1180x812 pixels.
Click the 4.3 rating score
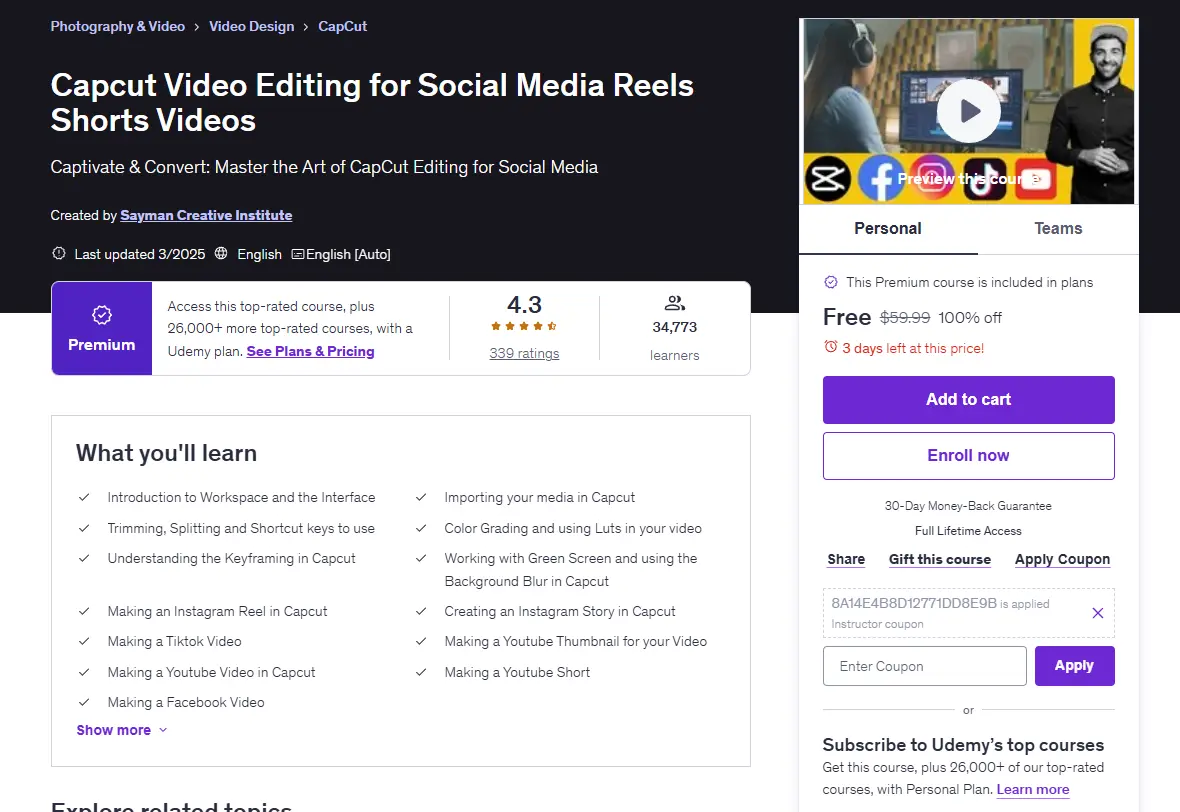coord(524,305)
